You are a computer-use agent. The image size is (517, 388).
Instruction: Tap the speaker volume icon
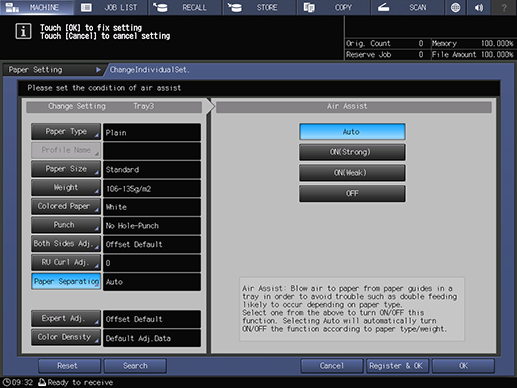(x=479, y=7)
